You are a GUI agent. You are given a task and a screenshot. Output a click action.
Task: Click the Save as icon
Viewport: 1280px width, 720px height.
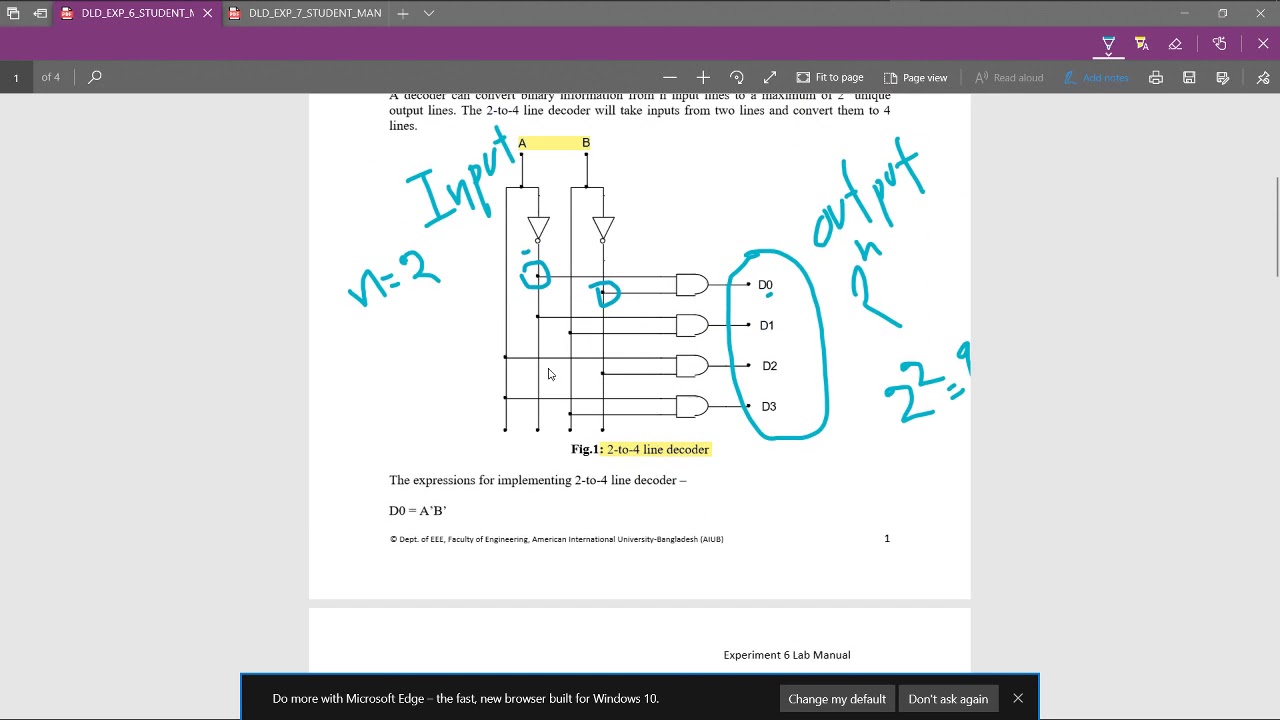pyautogui.click(x=1222, y=77)
